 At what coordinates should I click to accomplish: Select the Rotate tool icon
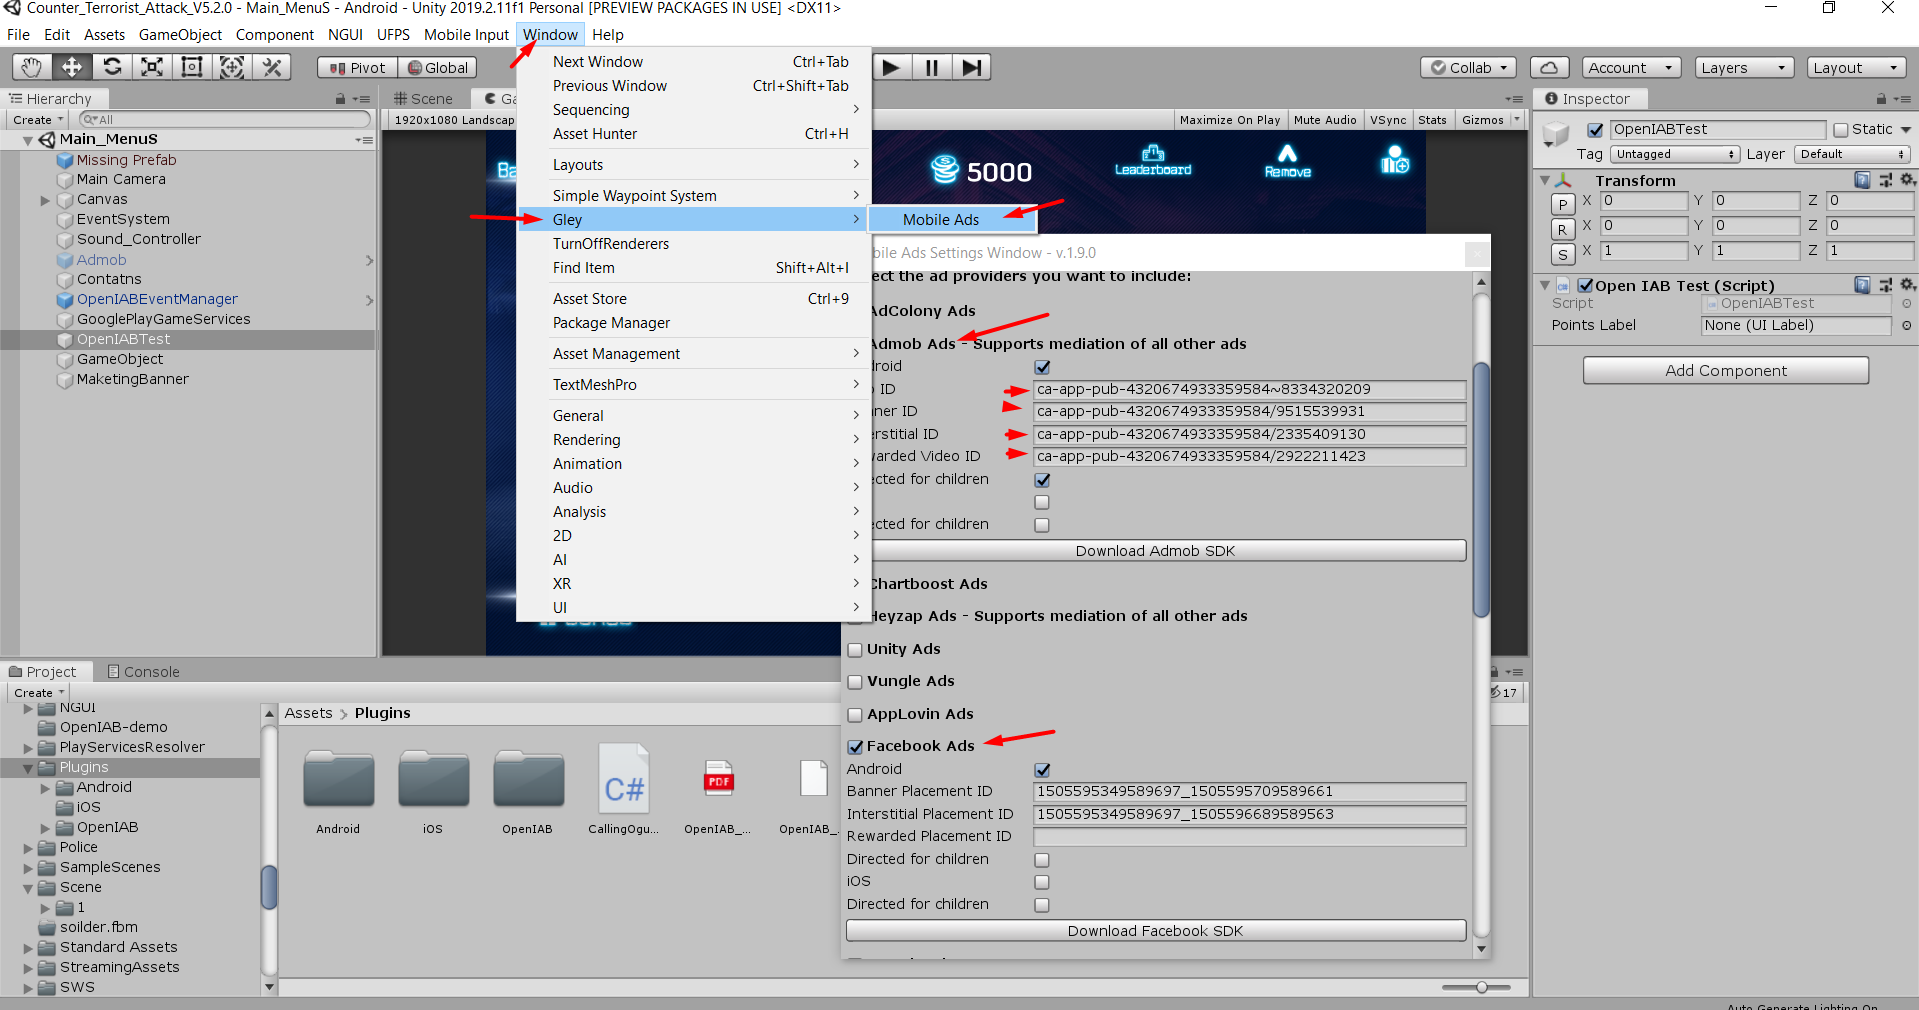(112, 67)
